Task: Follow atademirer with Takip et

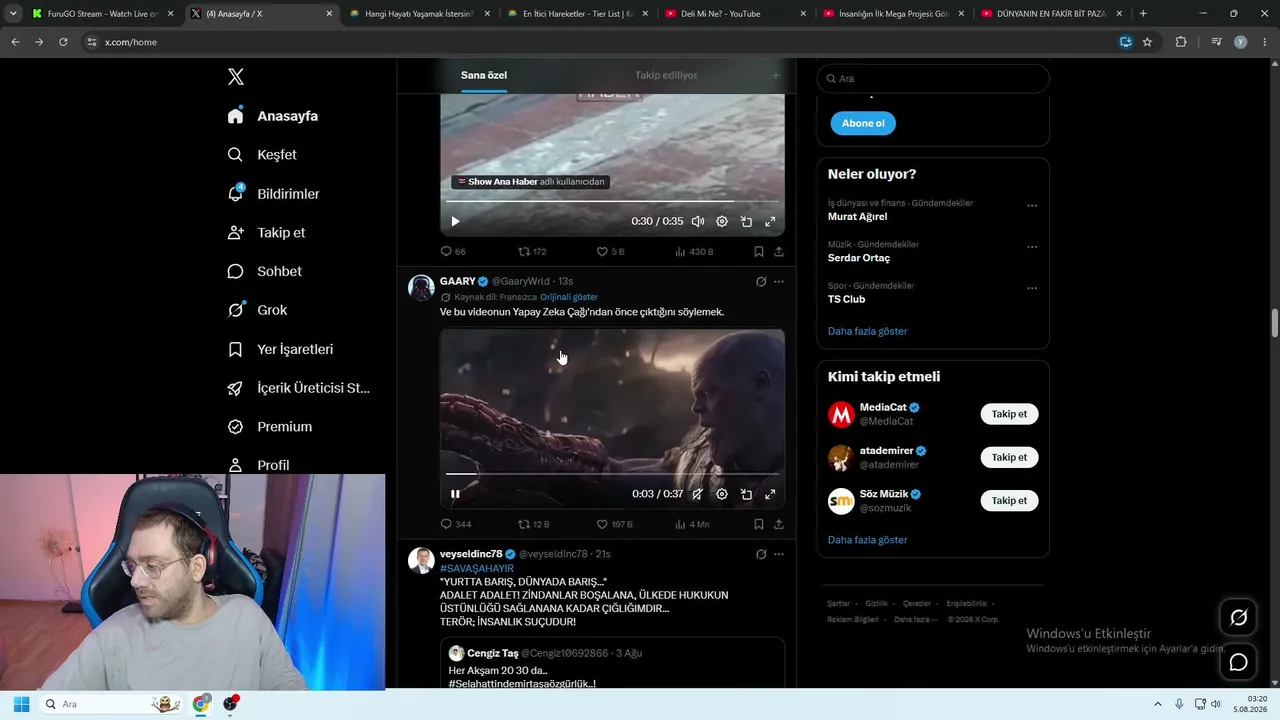Action: [x=1009, y=457]
